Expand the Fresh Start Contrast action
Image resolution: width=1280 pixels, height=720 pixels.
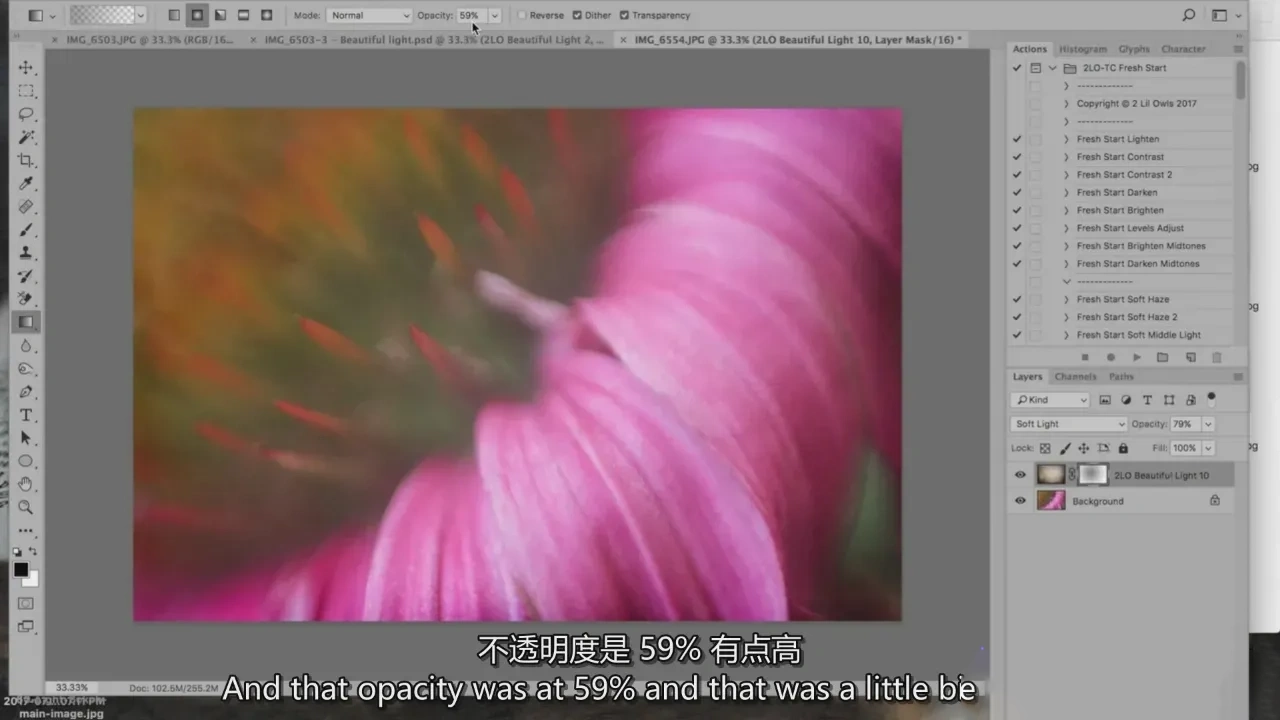coord(1066,157)
